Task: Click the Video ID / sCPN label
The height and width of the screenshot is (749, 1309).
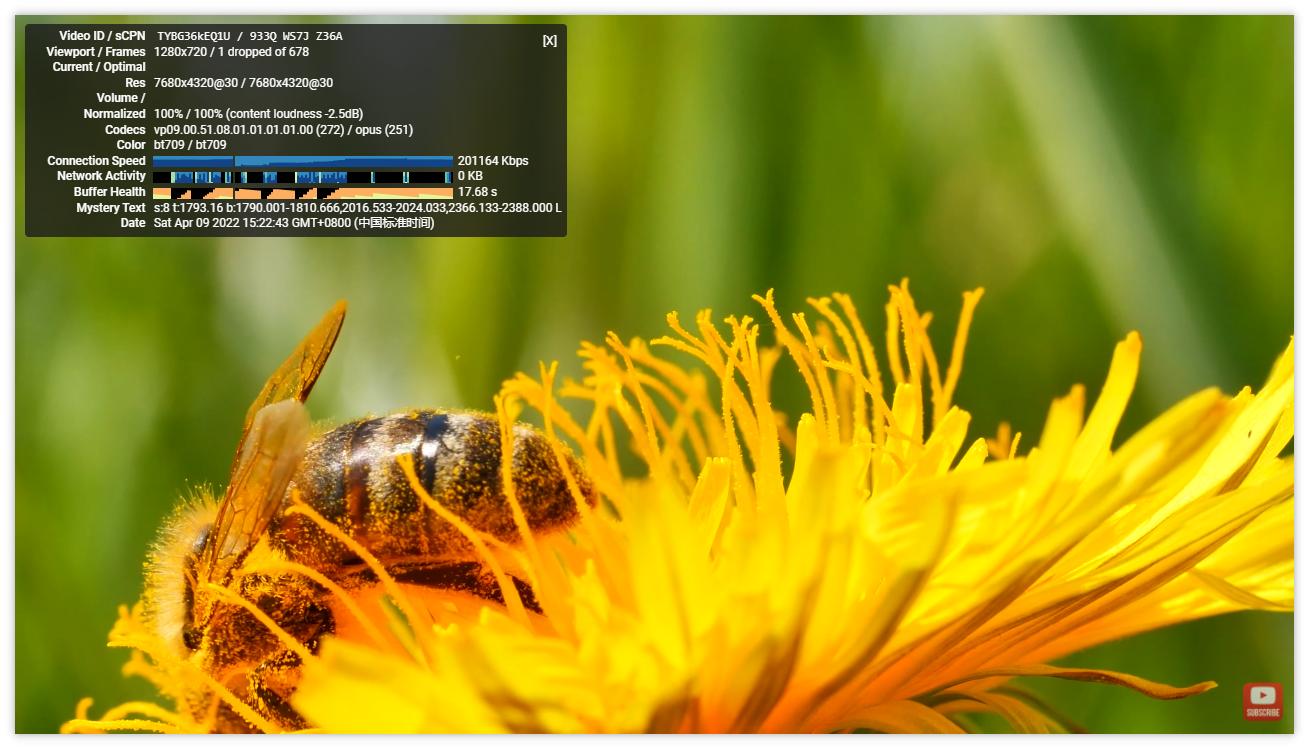Action: 102,36
